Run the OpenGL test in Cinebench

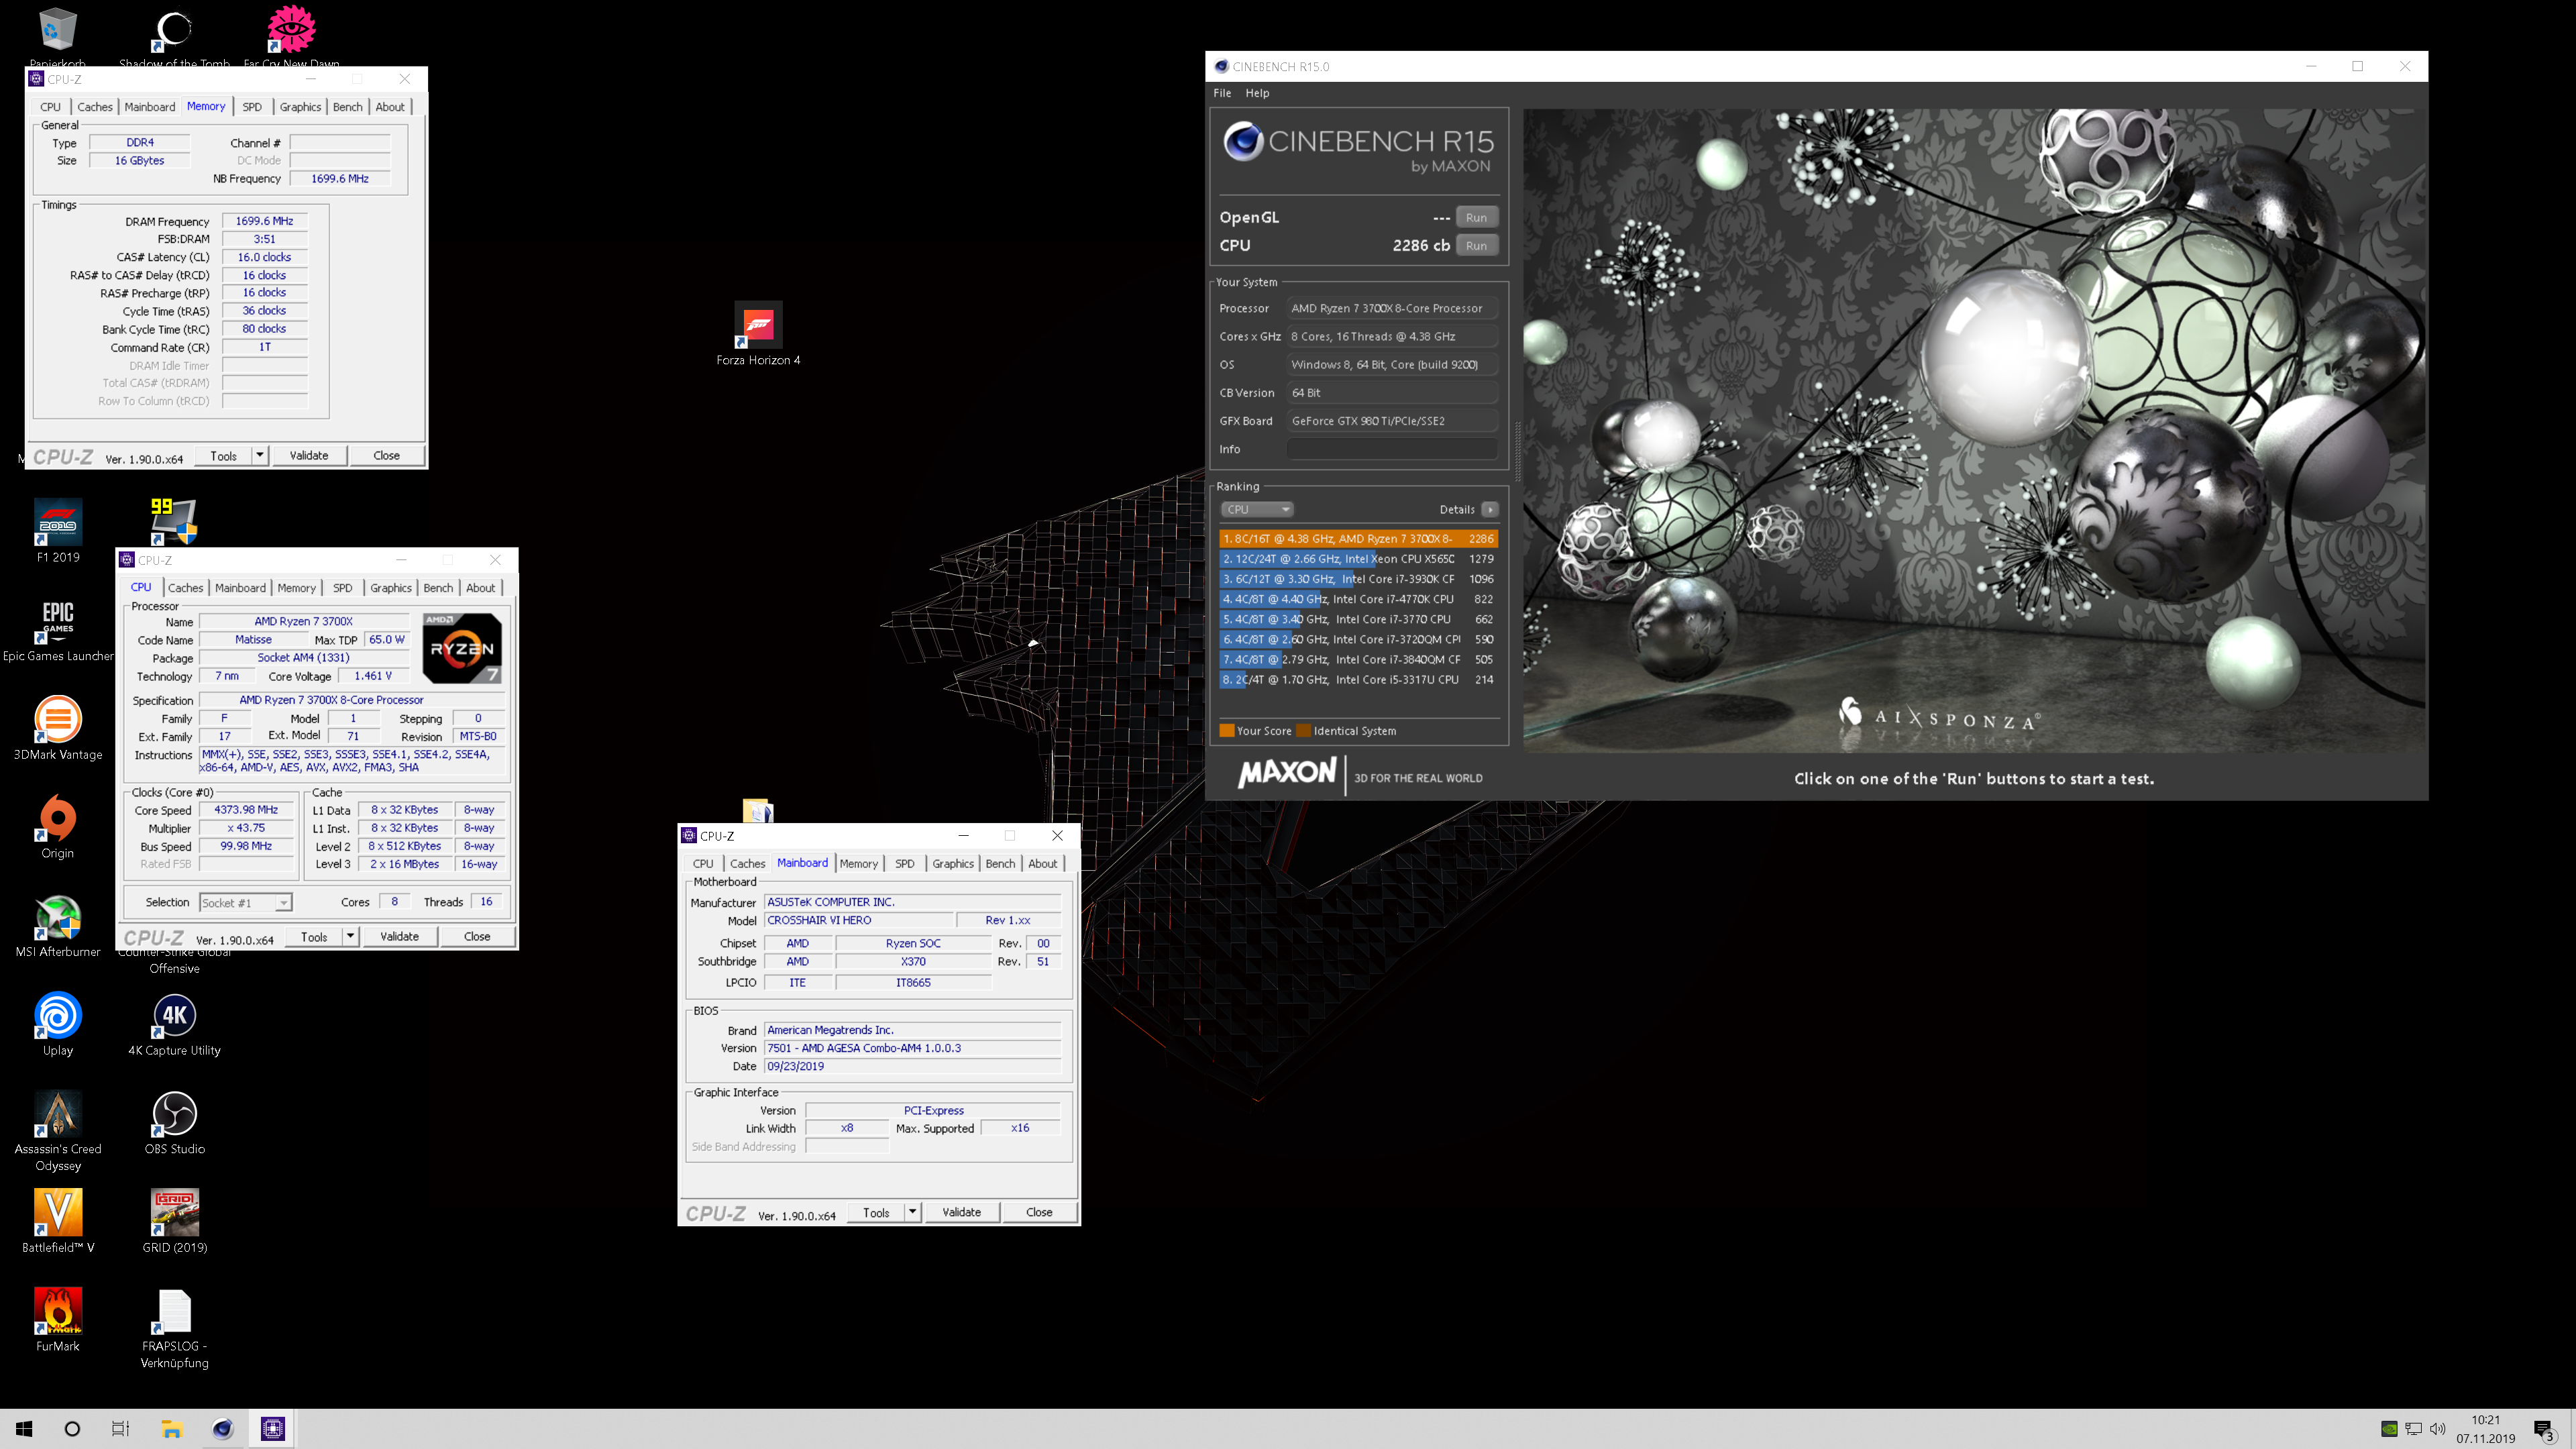[x=1476, y=217]
